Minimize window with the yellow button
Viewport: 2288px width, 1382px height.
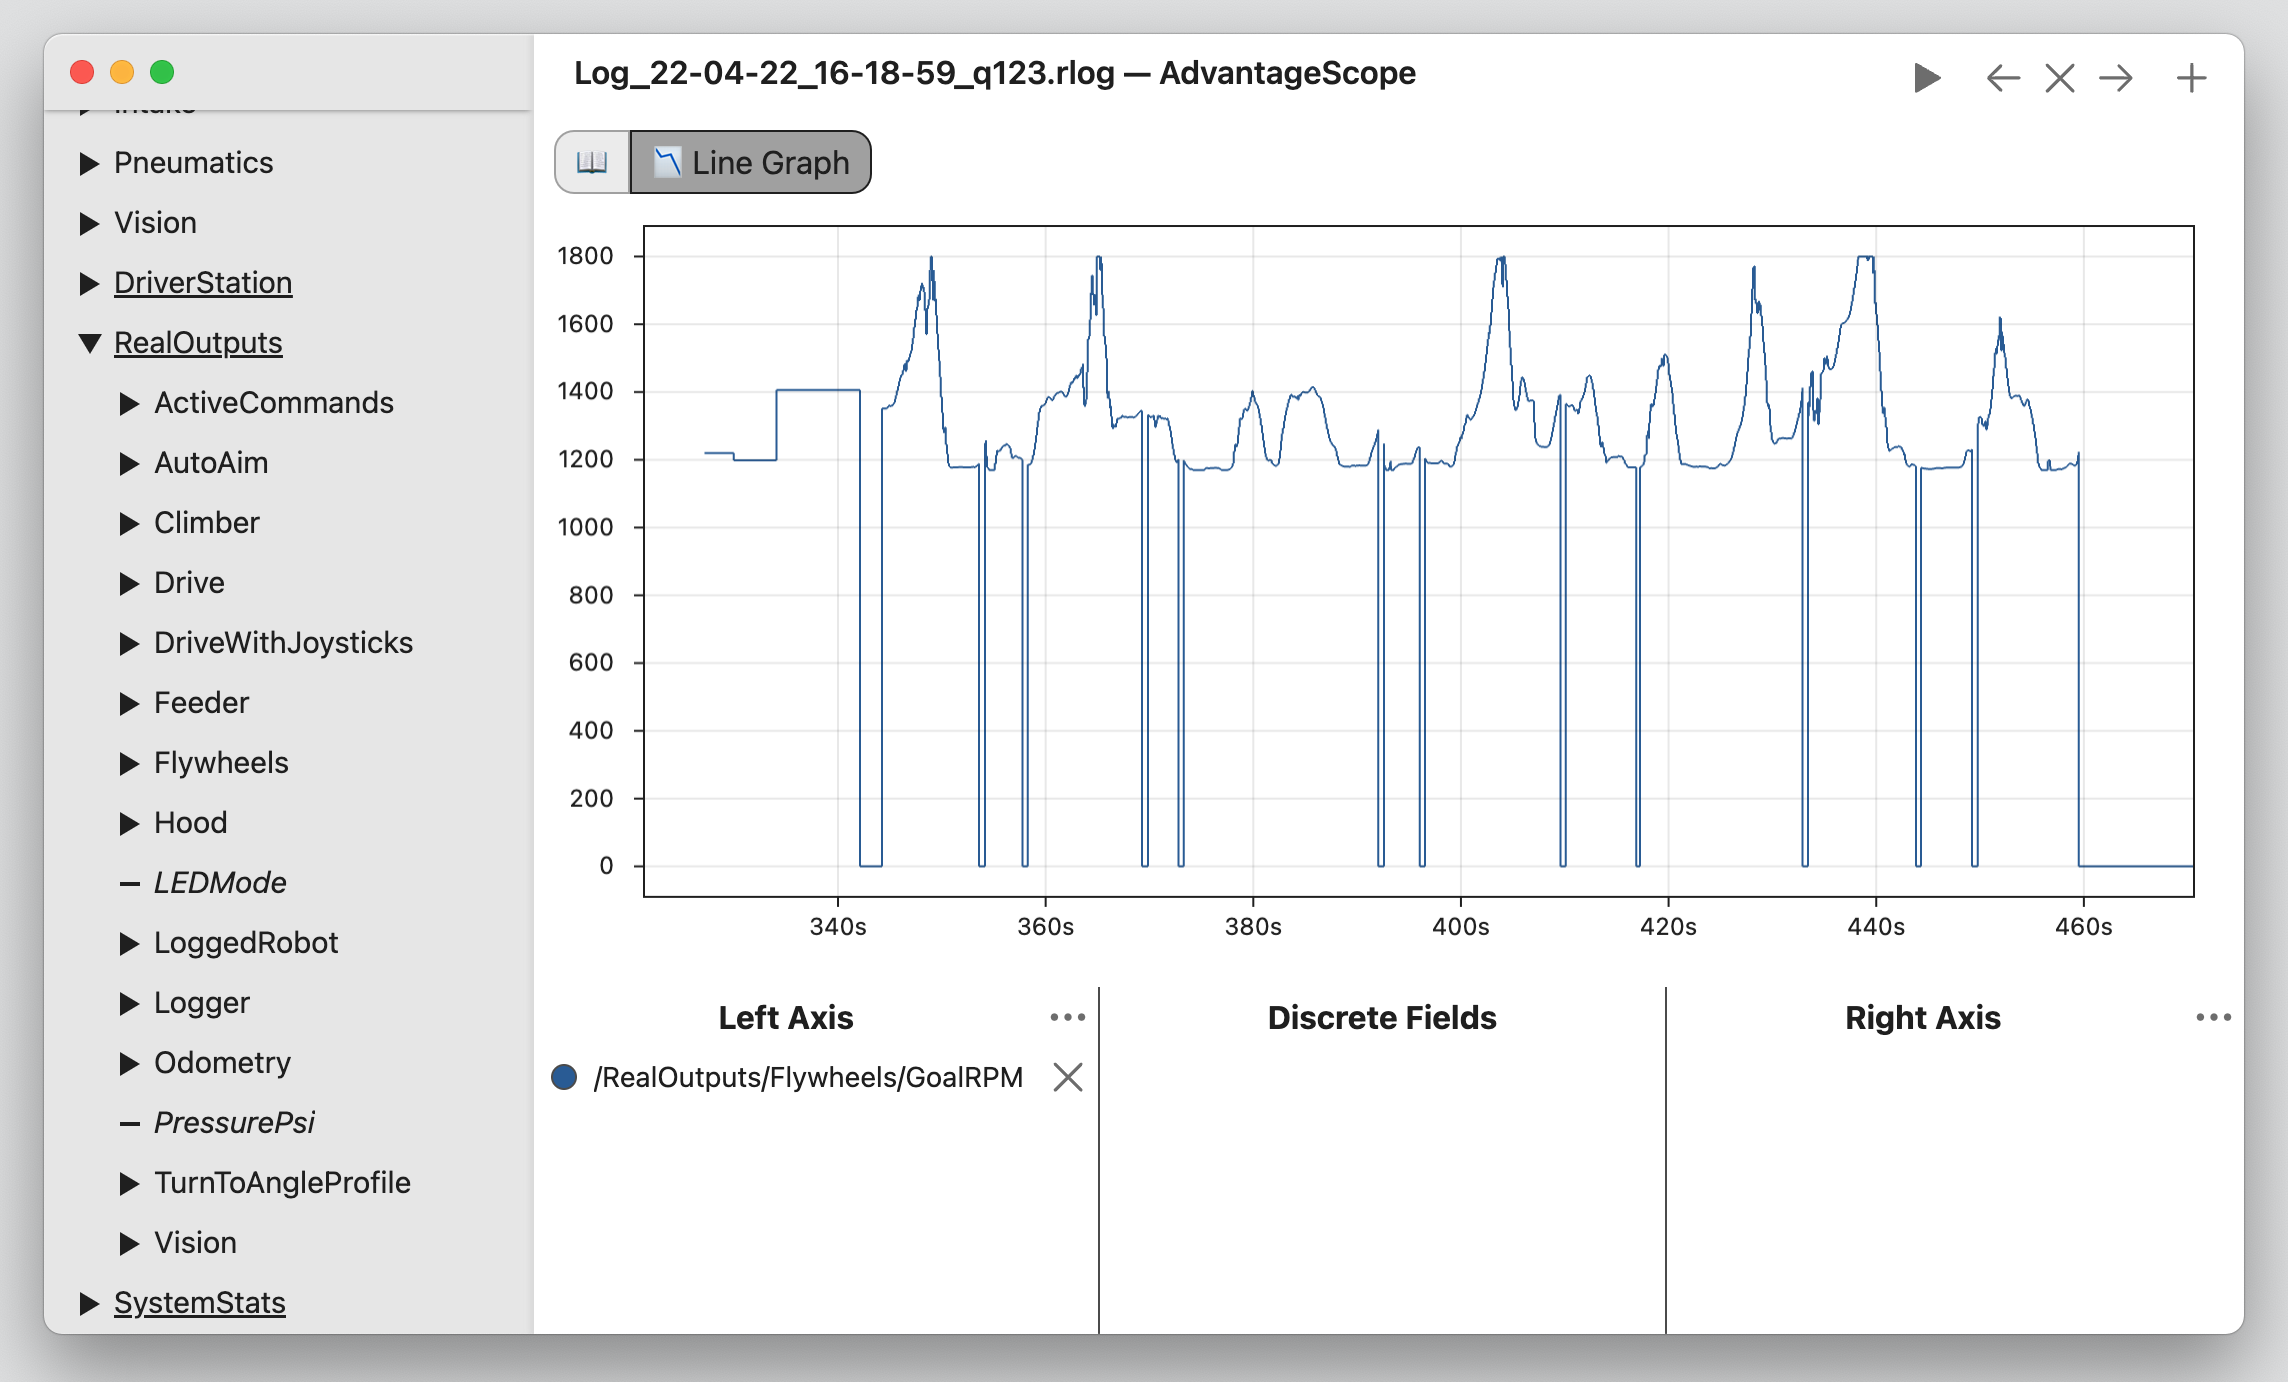tap(122, 72)
